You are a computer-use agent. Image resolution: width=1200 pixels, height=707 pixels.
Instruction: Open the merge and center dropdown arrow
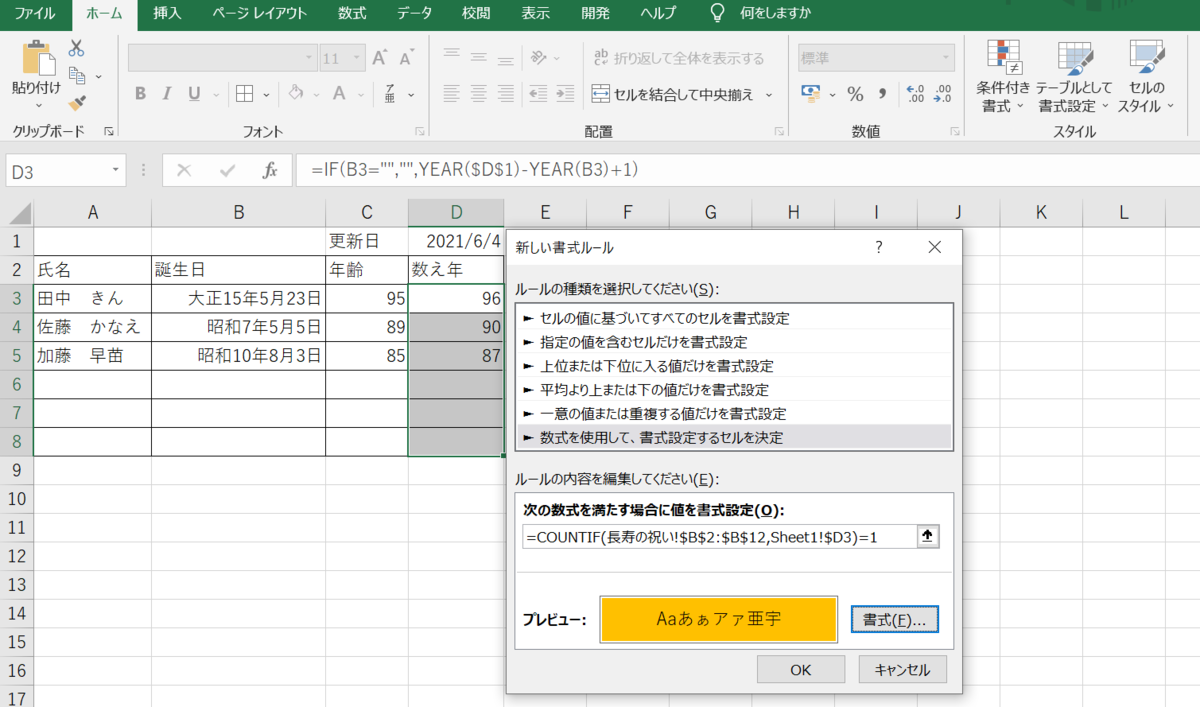coord(769,94)
